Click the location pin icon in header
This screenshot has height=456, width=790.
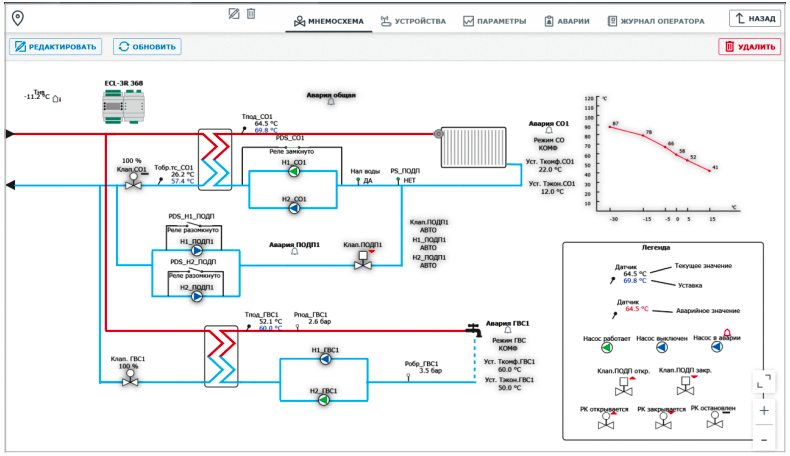17,18
